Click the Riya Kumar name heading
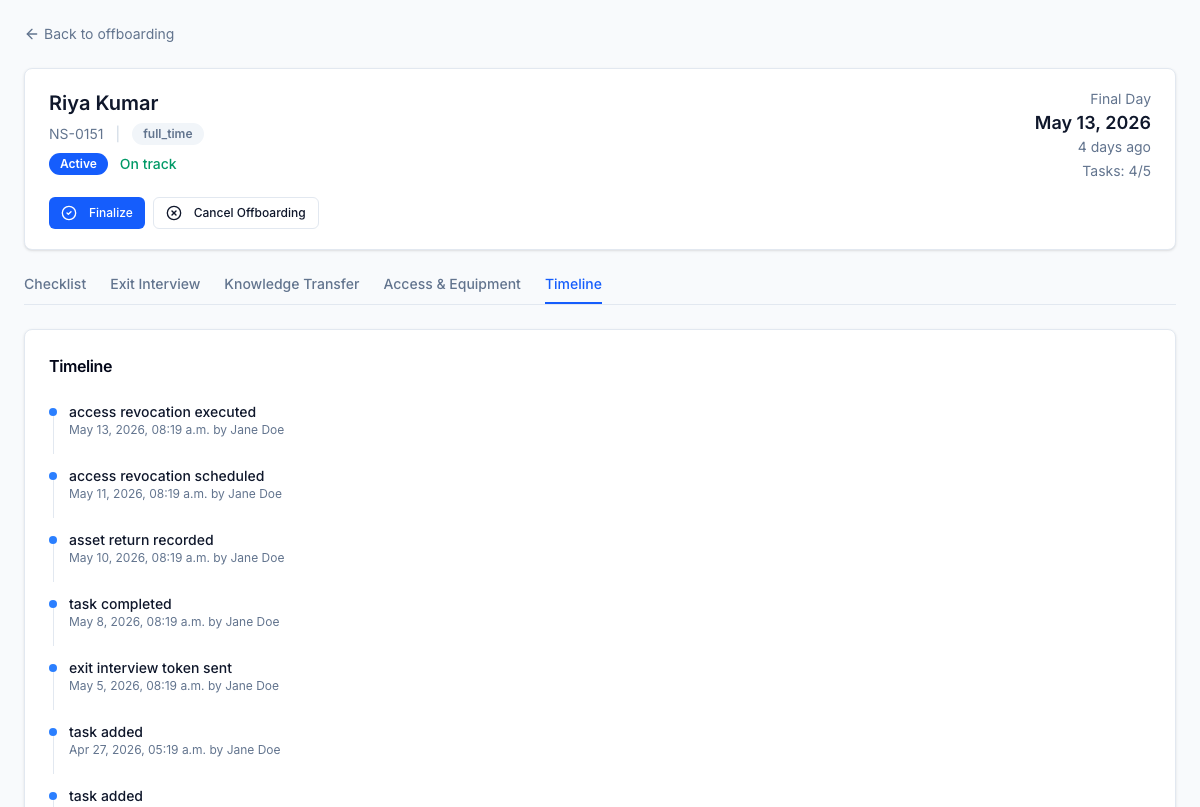This screenshot has width=1200, height=807. 104,103
